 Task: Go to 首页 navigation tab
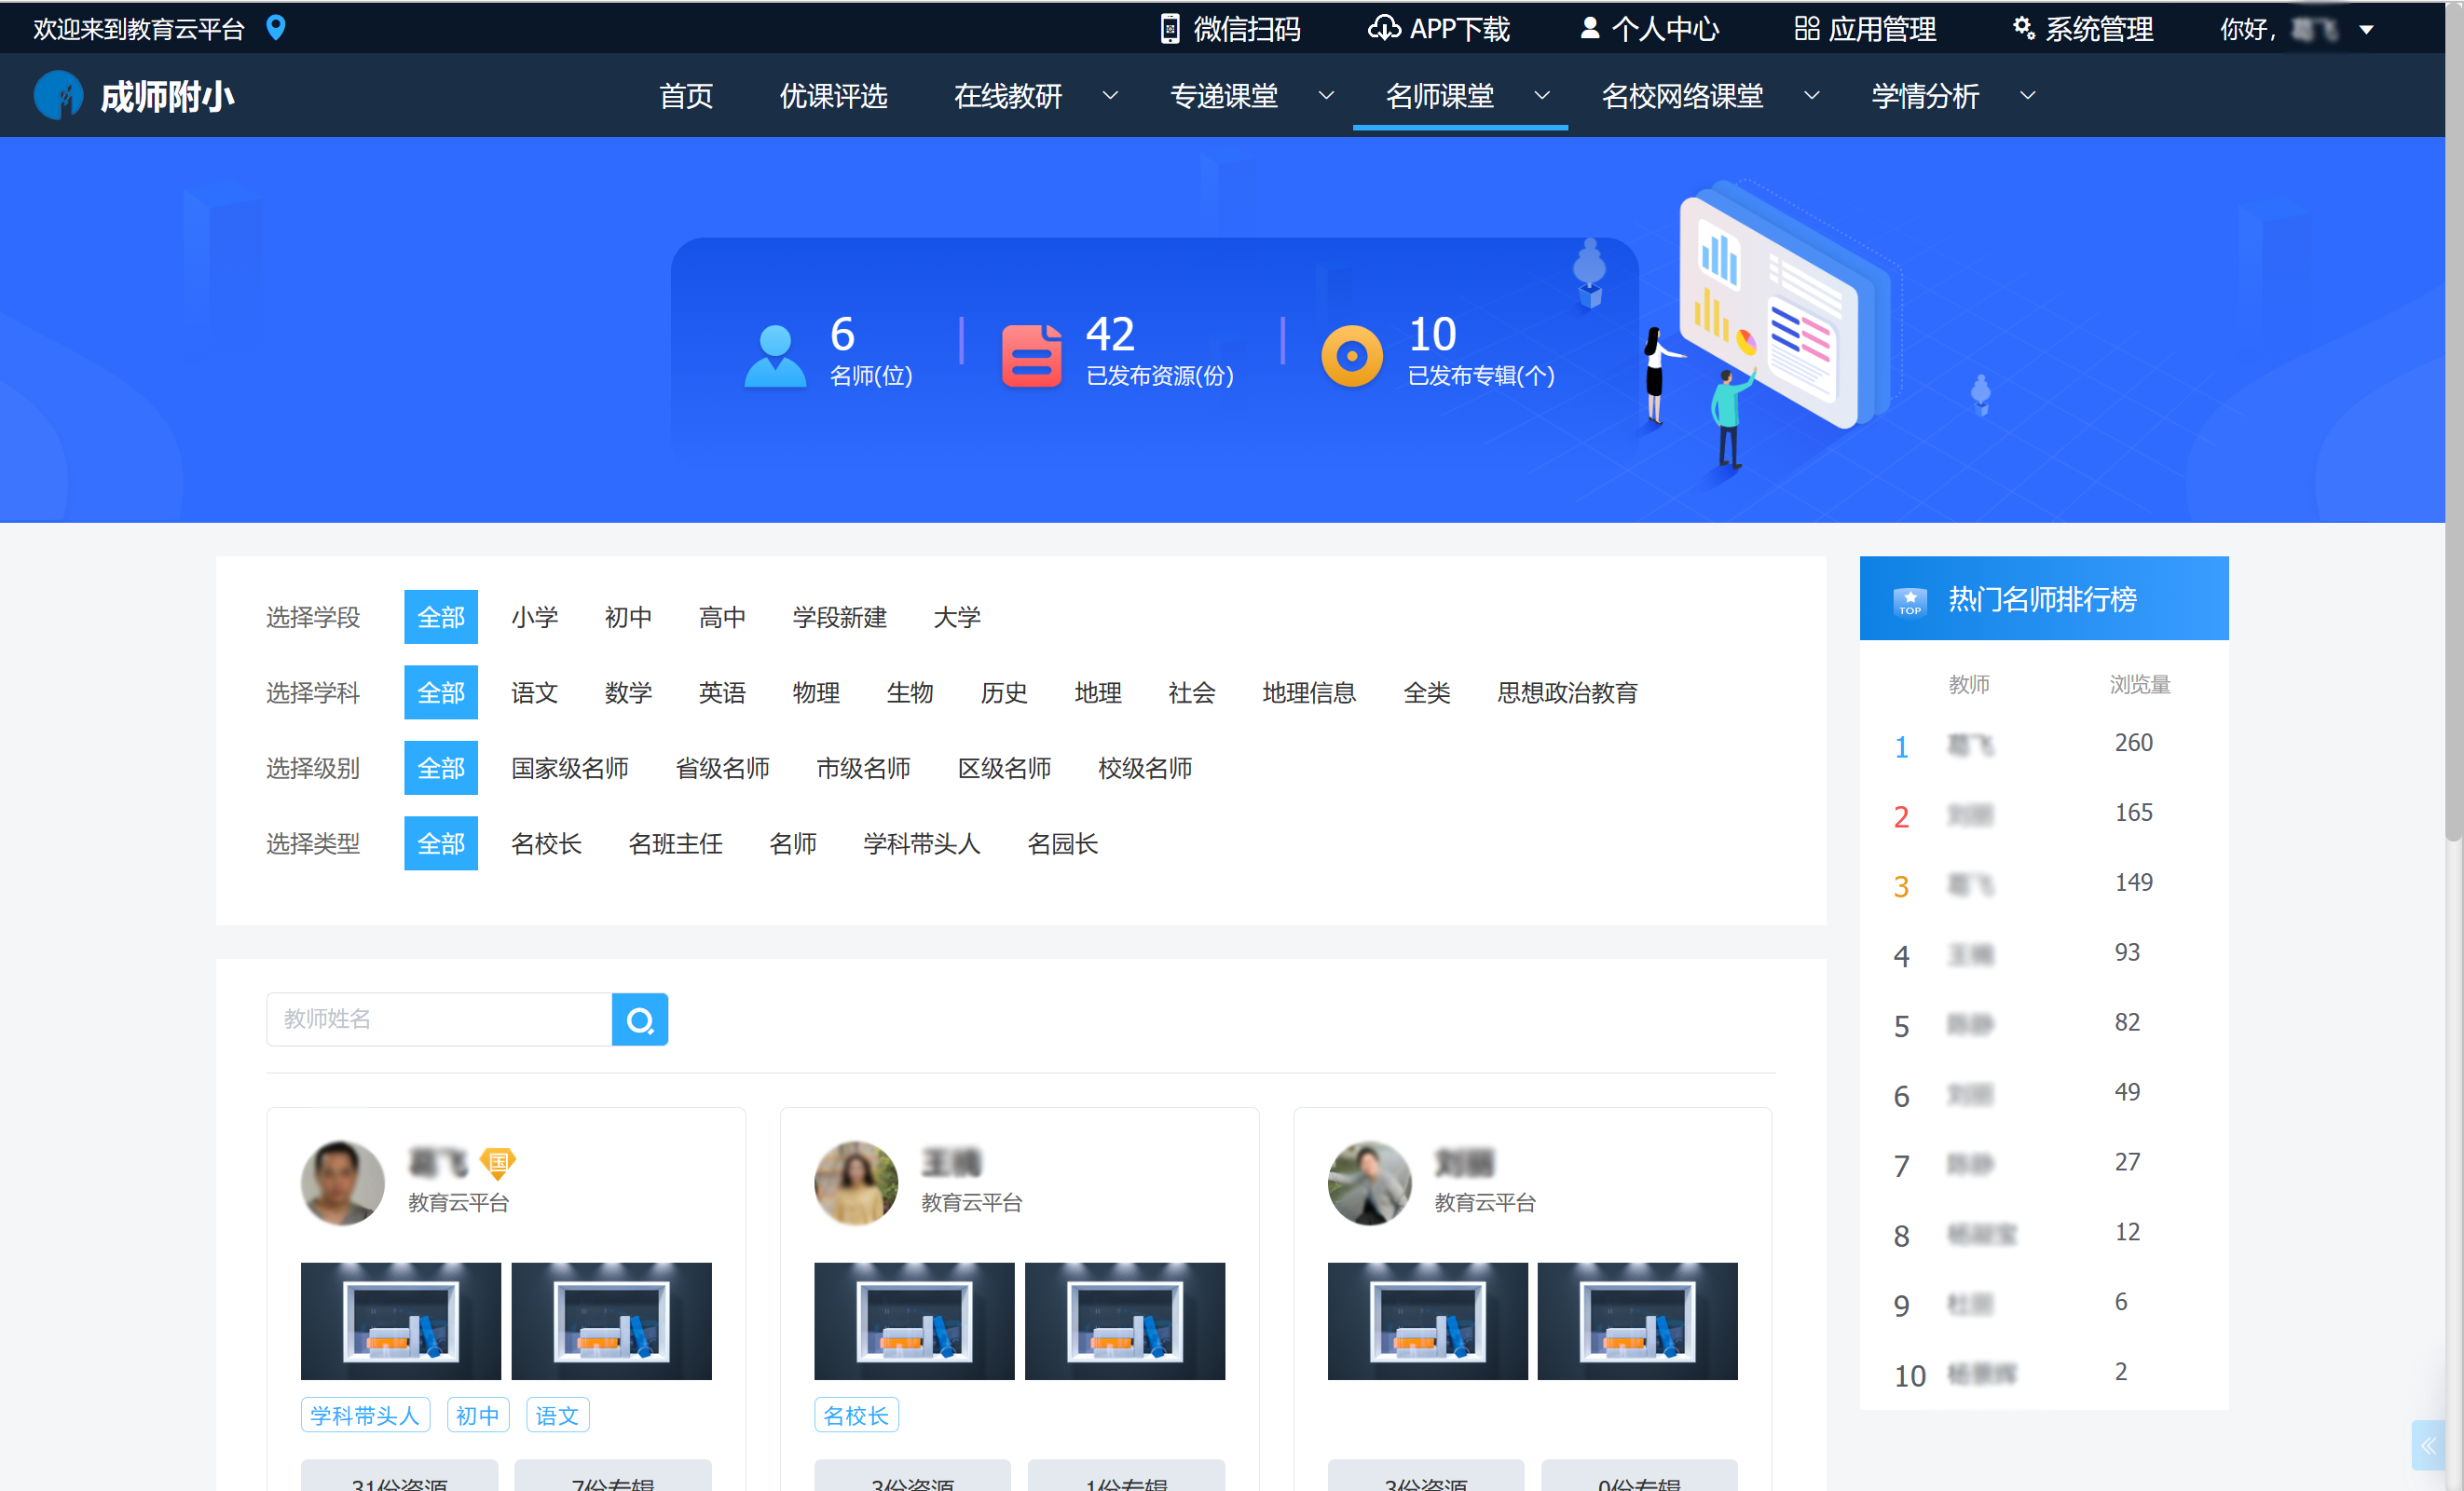686,96
